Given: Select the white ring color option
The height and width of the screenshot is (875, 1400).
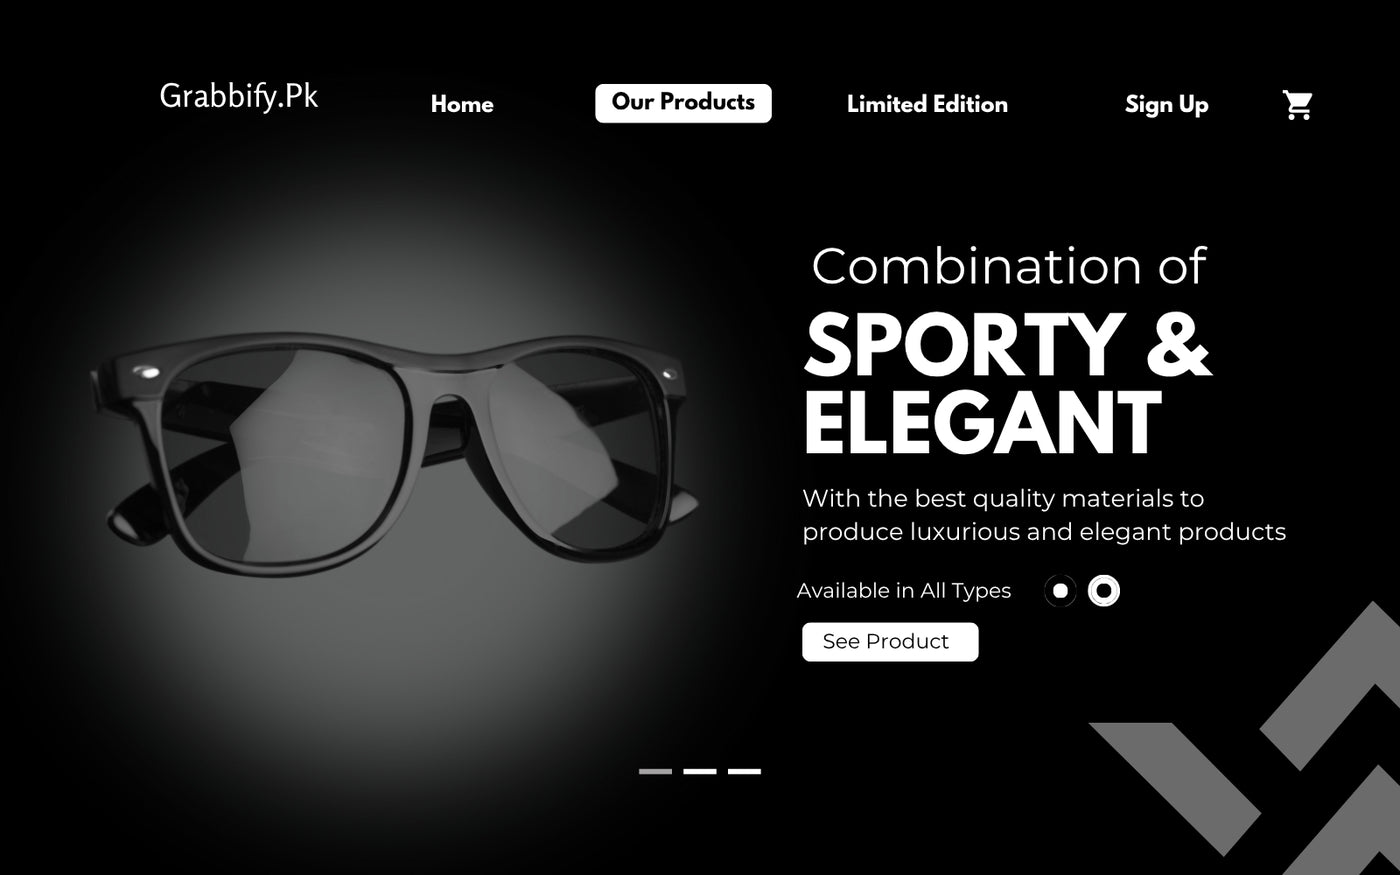Looking at the screenshot, I should pos(1104,591).
